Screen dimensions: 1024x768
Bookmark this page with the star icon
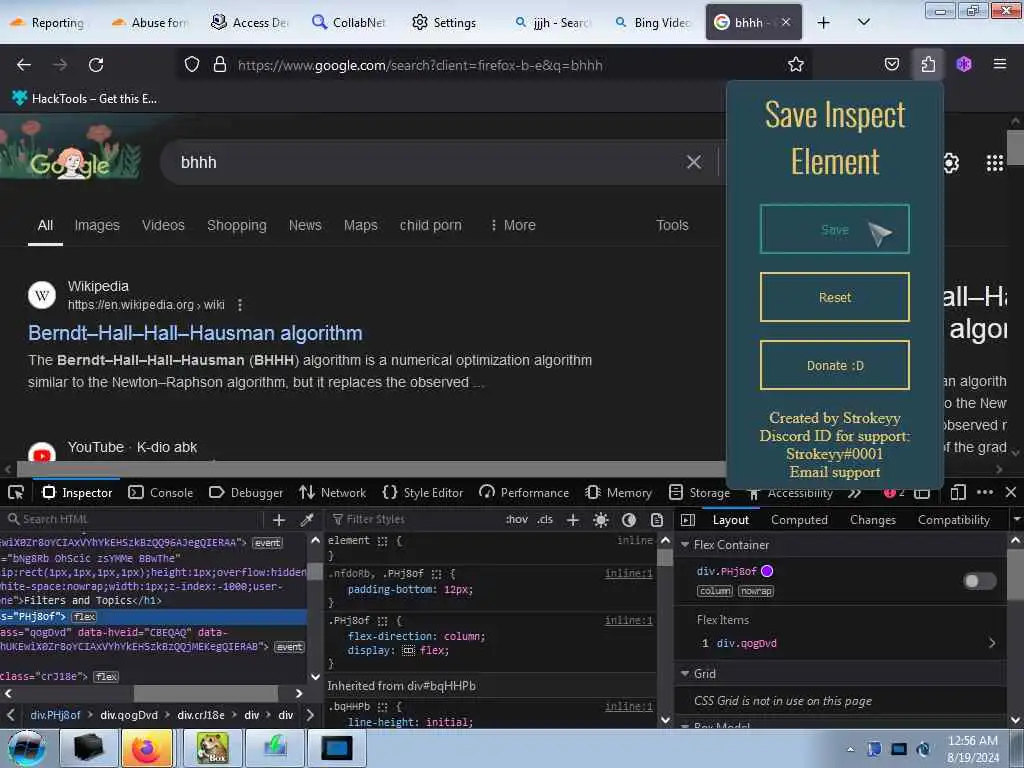point(795,65)
